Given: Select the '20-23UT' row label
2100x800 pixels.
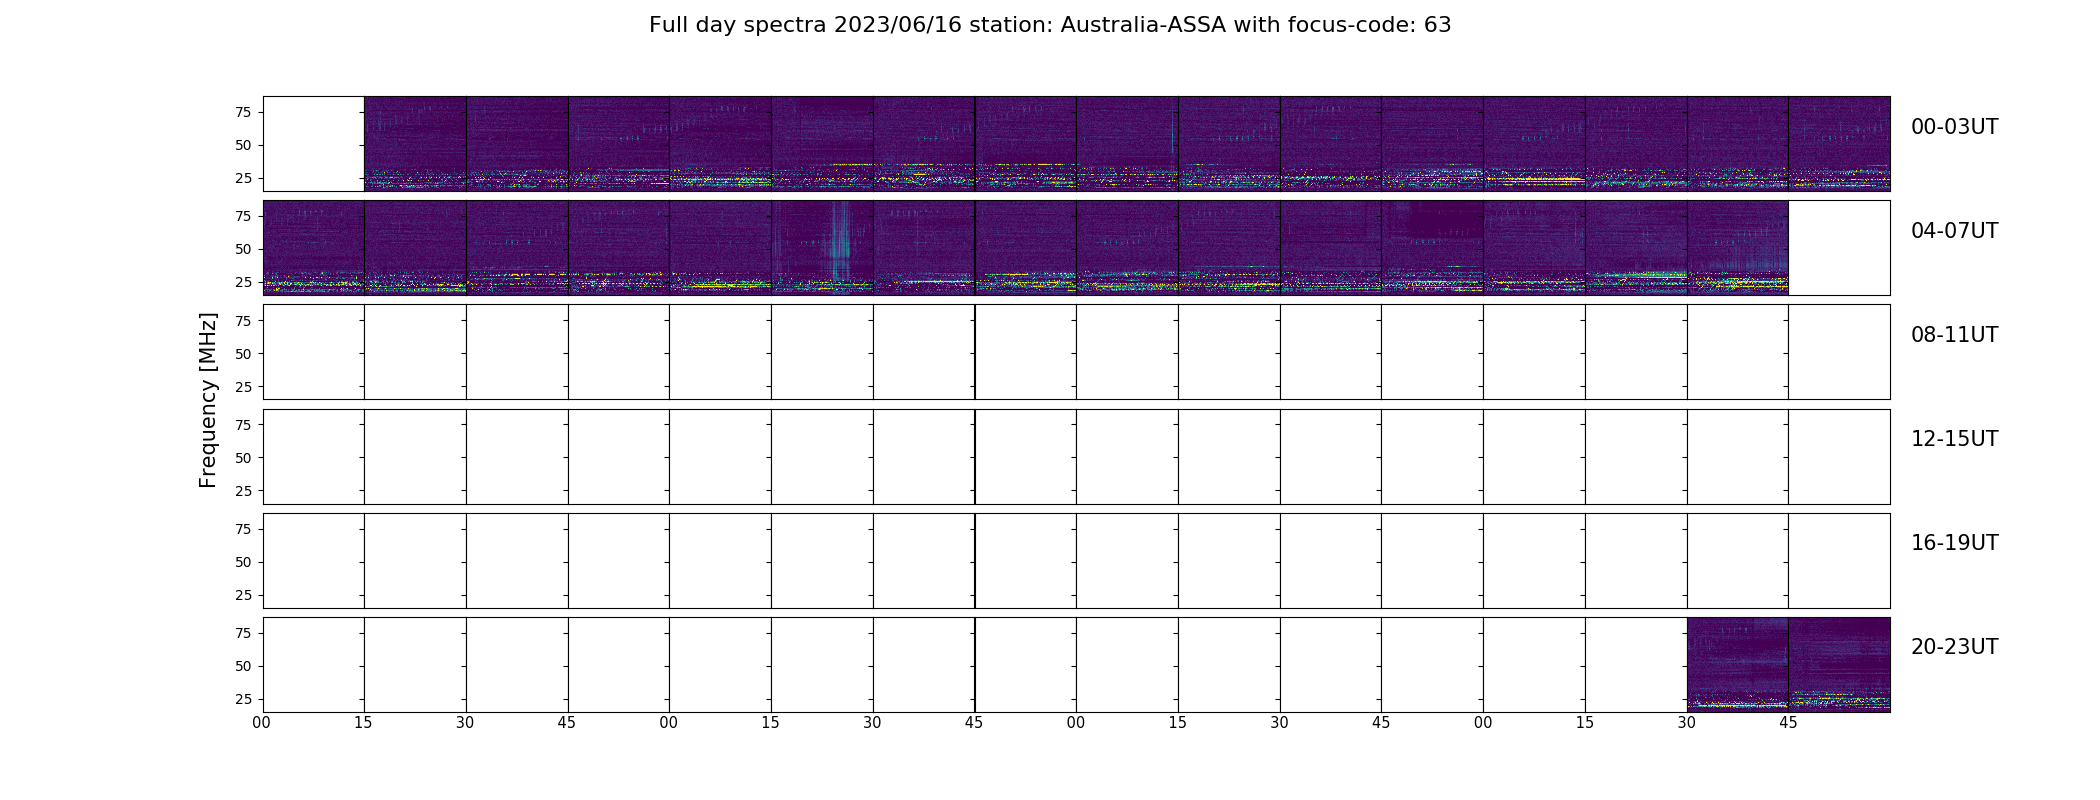Looking at the screenshot, I should [x=1954, y=647].
